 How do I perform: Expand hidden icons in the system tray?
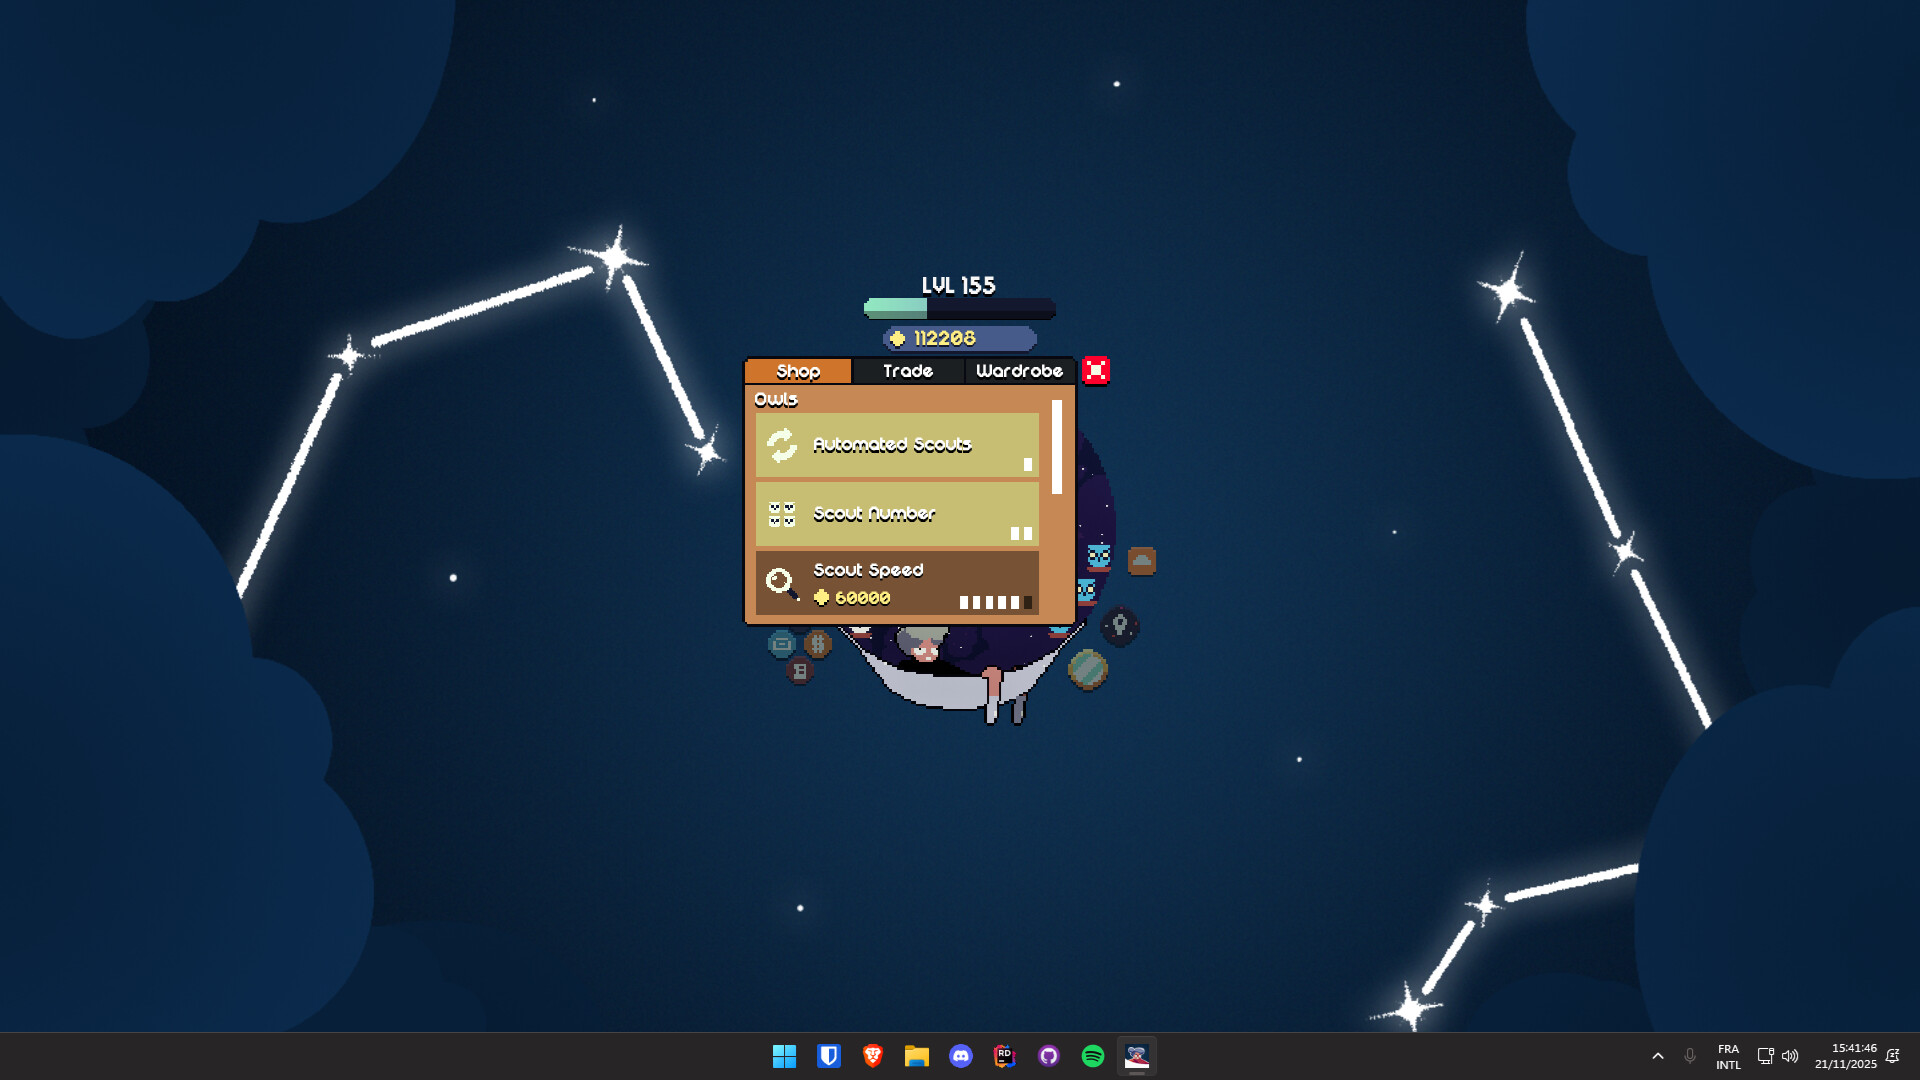(1658, 1056)
